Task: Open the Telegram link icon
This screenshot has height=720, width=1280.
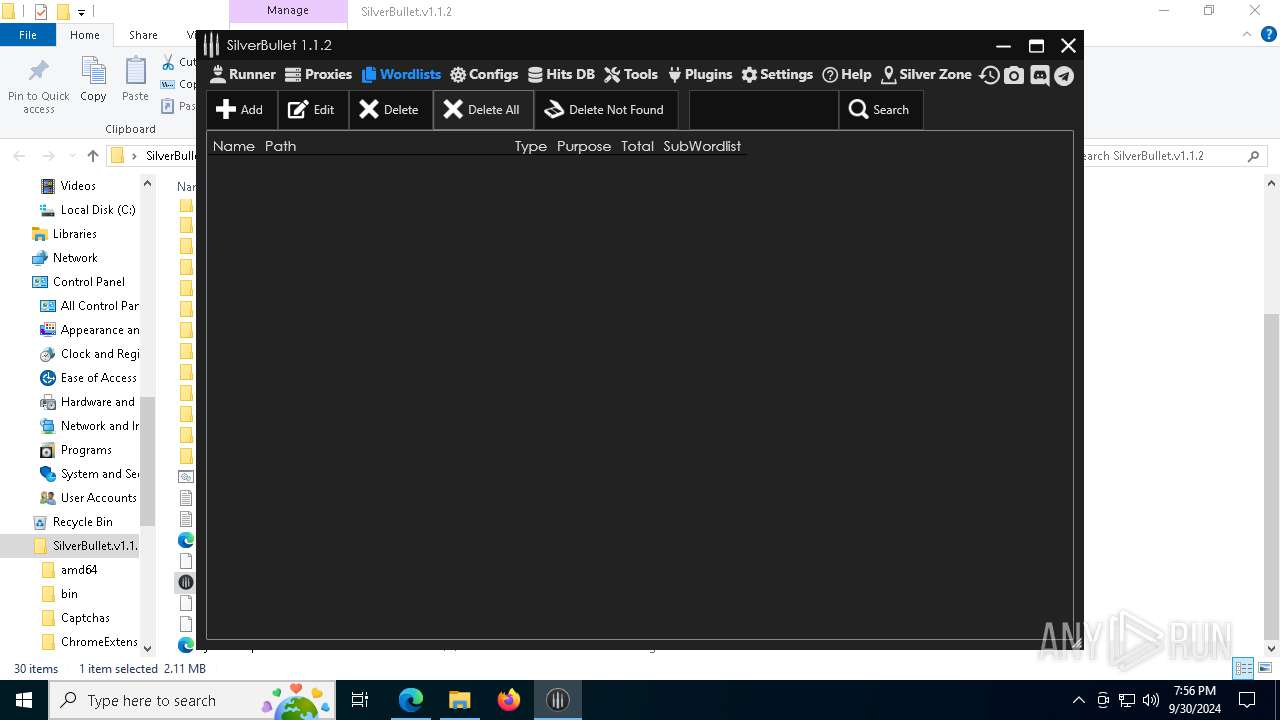Action: [x=1064, y=75]
